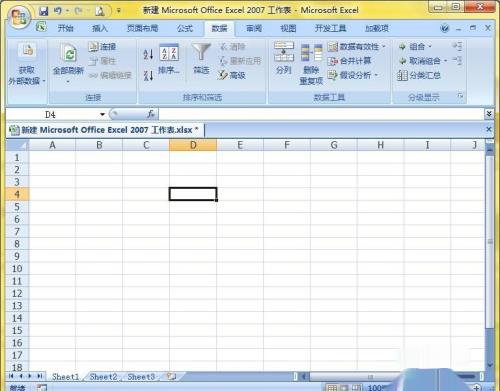
Task: Click 分类汇总 subtotal button
Action: coord(419,75)
